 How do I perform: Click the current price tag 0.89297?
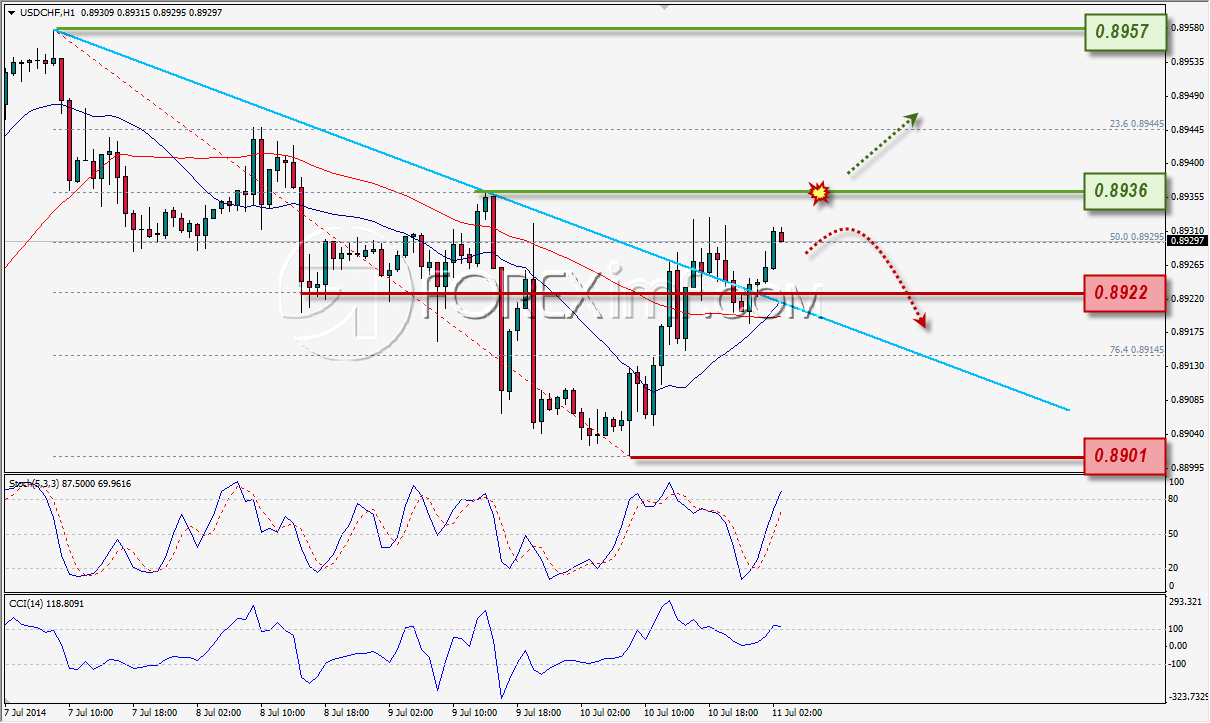(1188, 241)
